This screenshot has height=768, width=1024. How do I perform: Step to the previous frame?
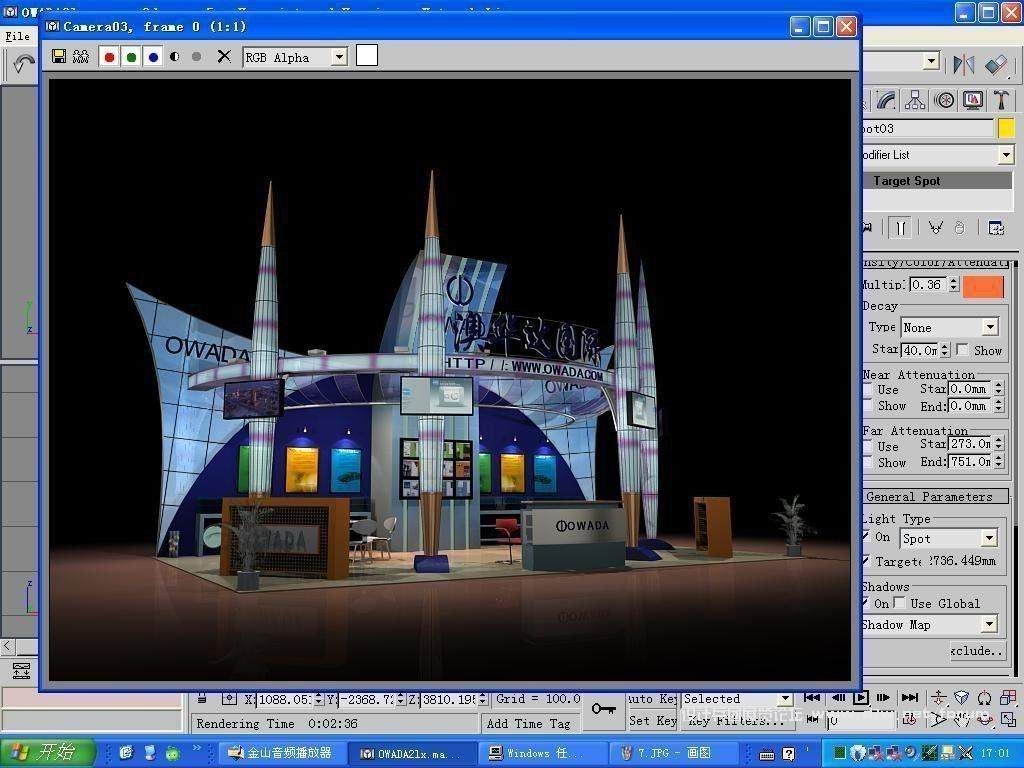(x=838, y=697)
